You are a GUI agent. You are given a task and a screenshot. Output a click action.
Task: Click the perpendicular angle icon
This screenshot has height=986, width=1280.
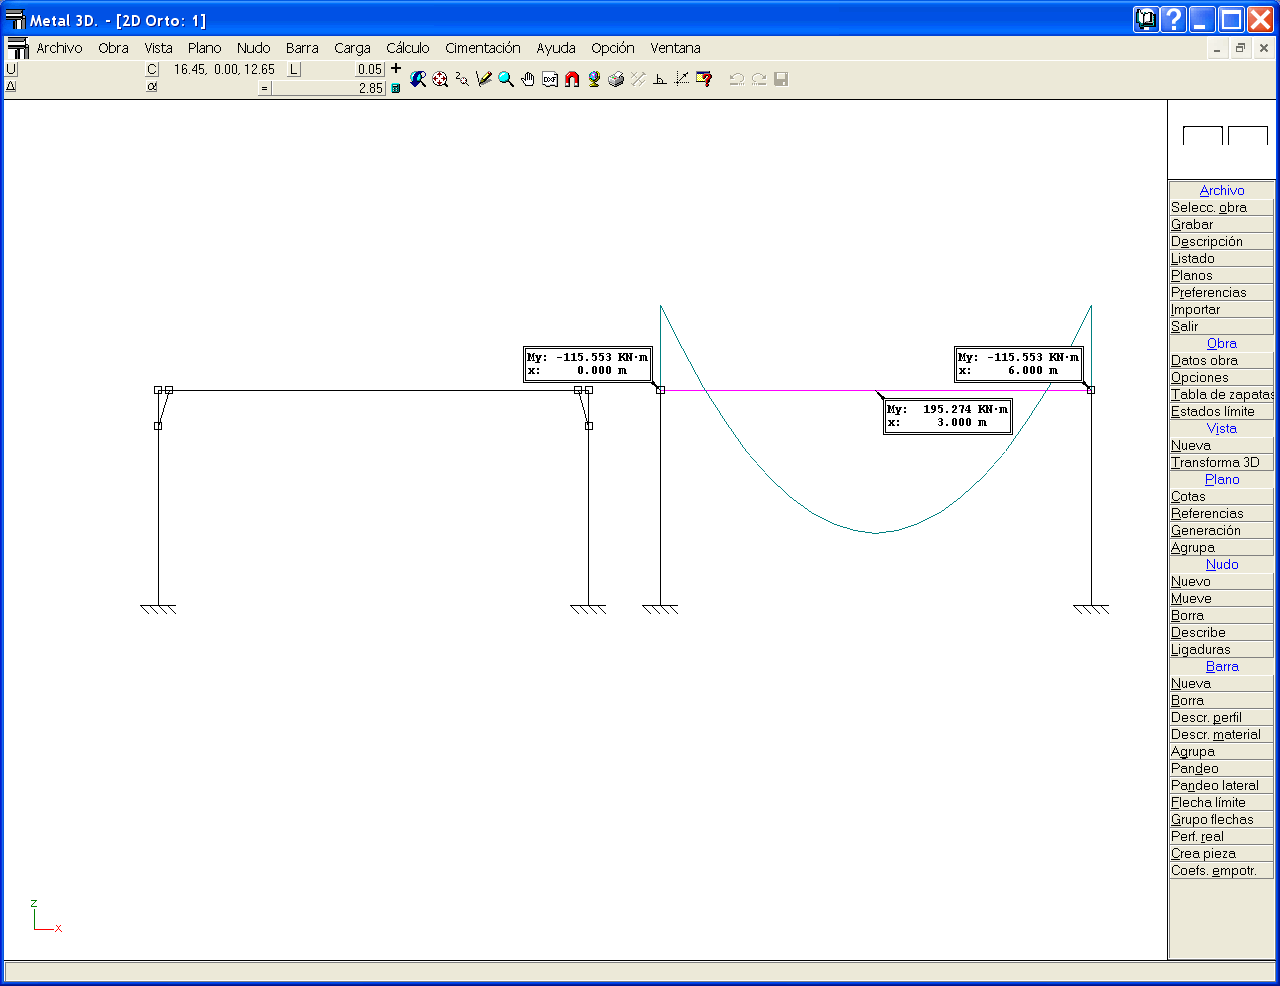660,79
